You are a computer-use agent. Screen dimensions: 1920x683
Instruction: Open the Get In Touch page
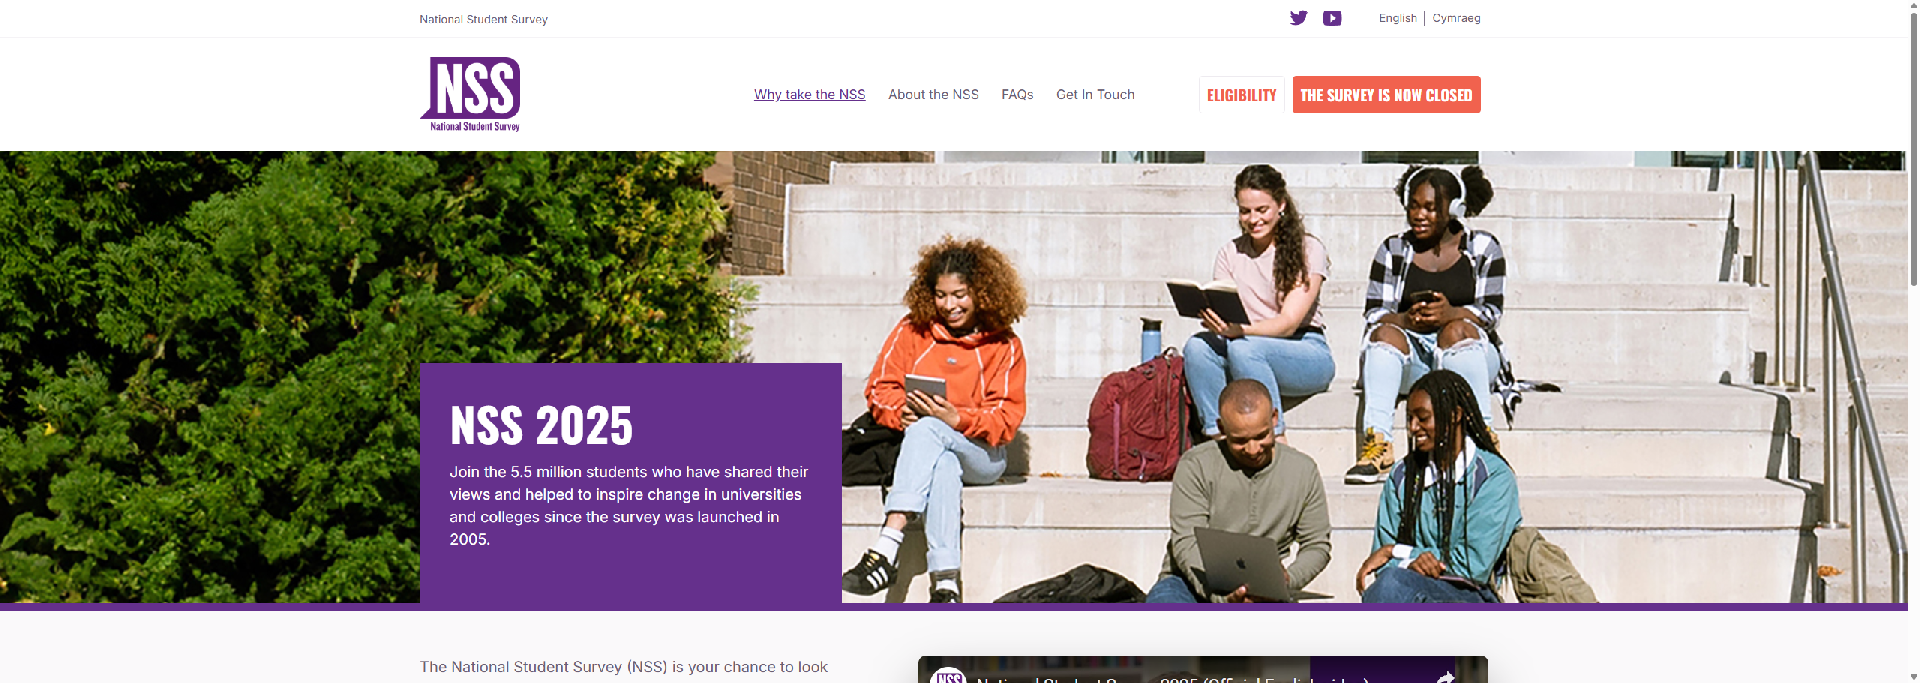coord(1095,94)
